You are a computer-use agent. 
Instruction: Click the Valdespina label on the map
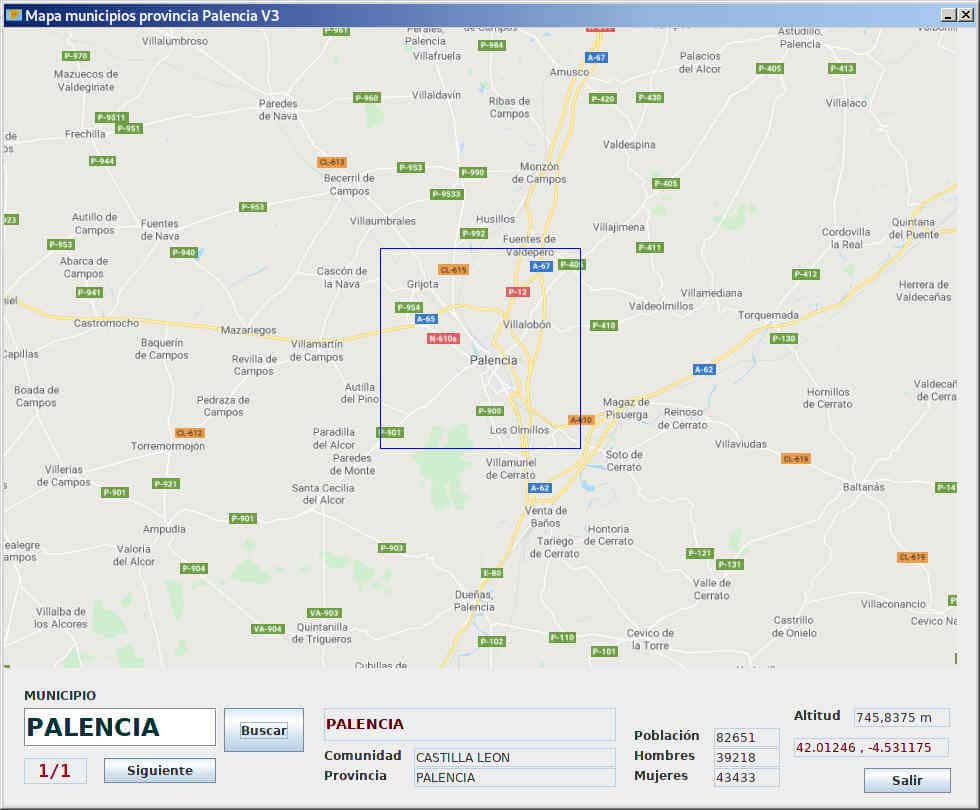coord(629,144)
